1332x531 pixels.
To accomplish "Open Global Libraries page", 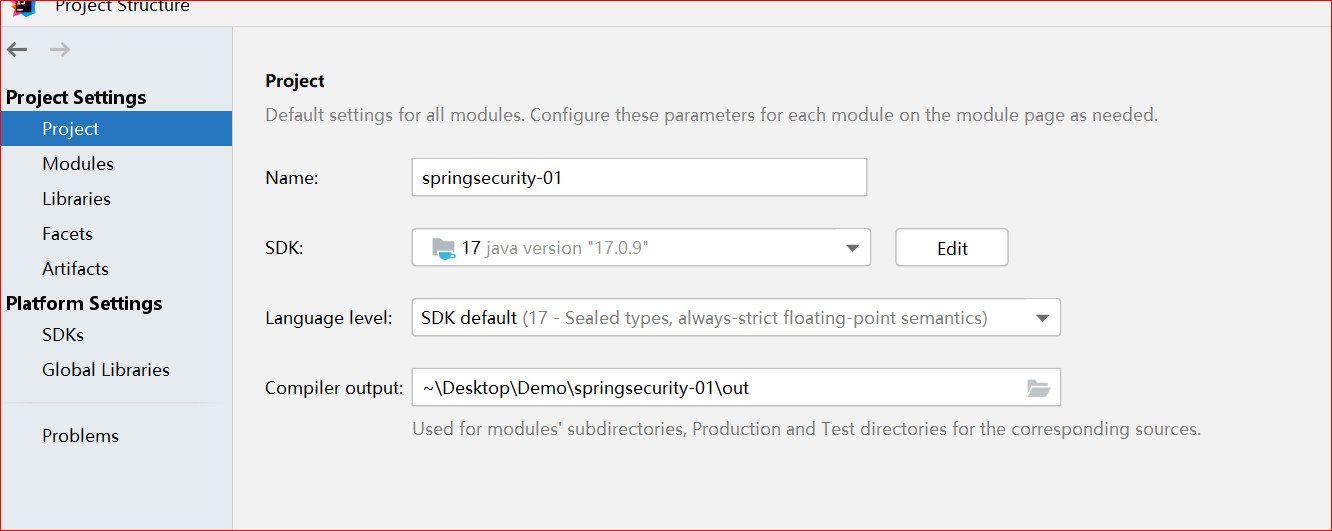I will coord(106,370).
